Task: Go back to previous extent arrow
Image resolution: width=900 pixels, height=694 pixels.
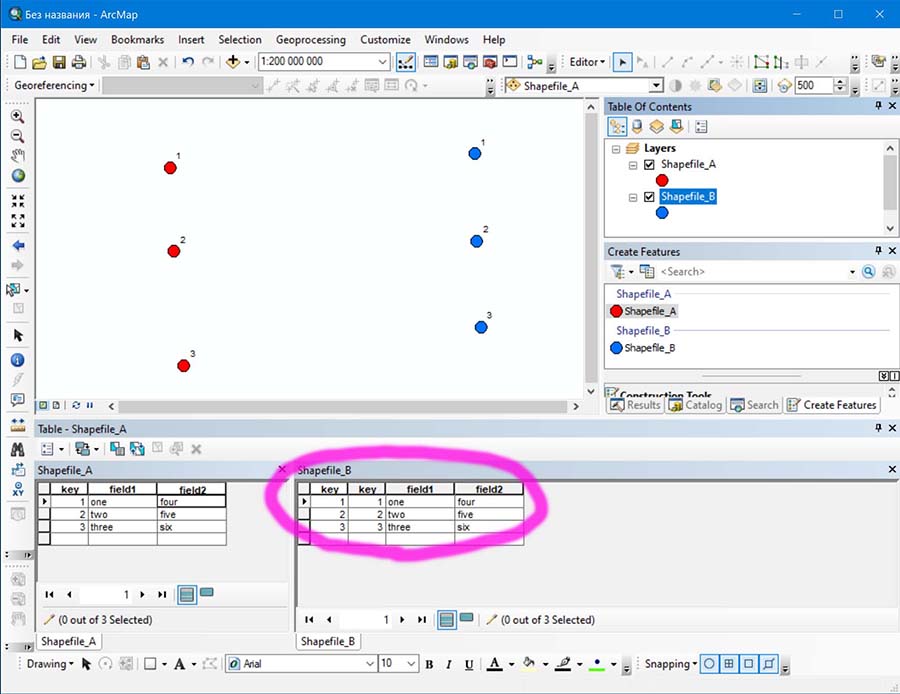Action: pyautogui.click(x=17, y=245)
